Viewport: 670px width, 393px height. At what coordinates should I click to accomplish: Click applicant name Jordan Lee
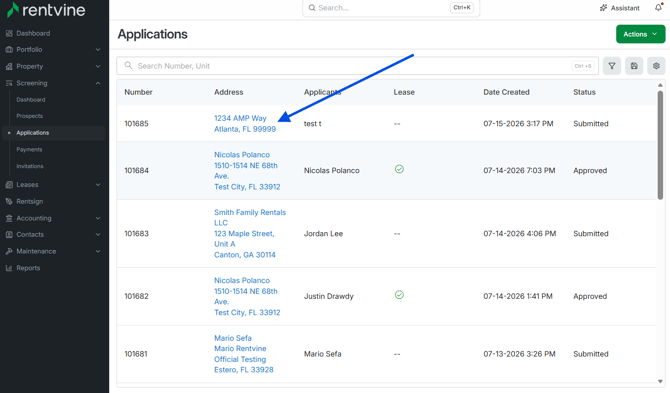click(x=323, y=234)
